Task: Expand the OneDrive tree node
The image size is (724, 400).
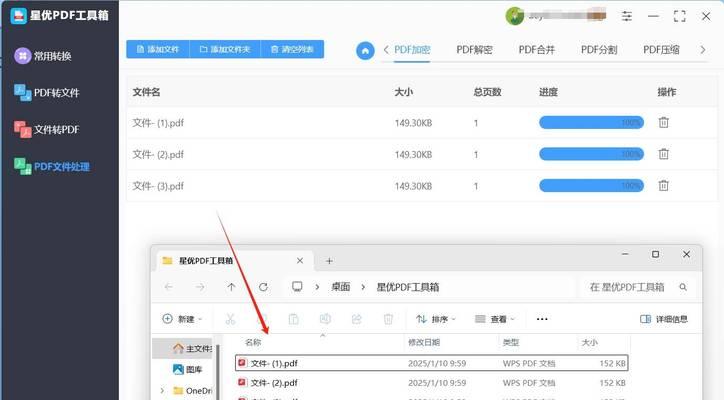Action: (x=162, y=391)
